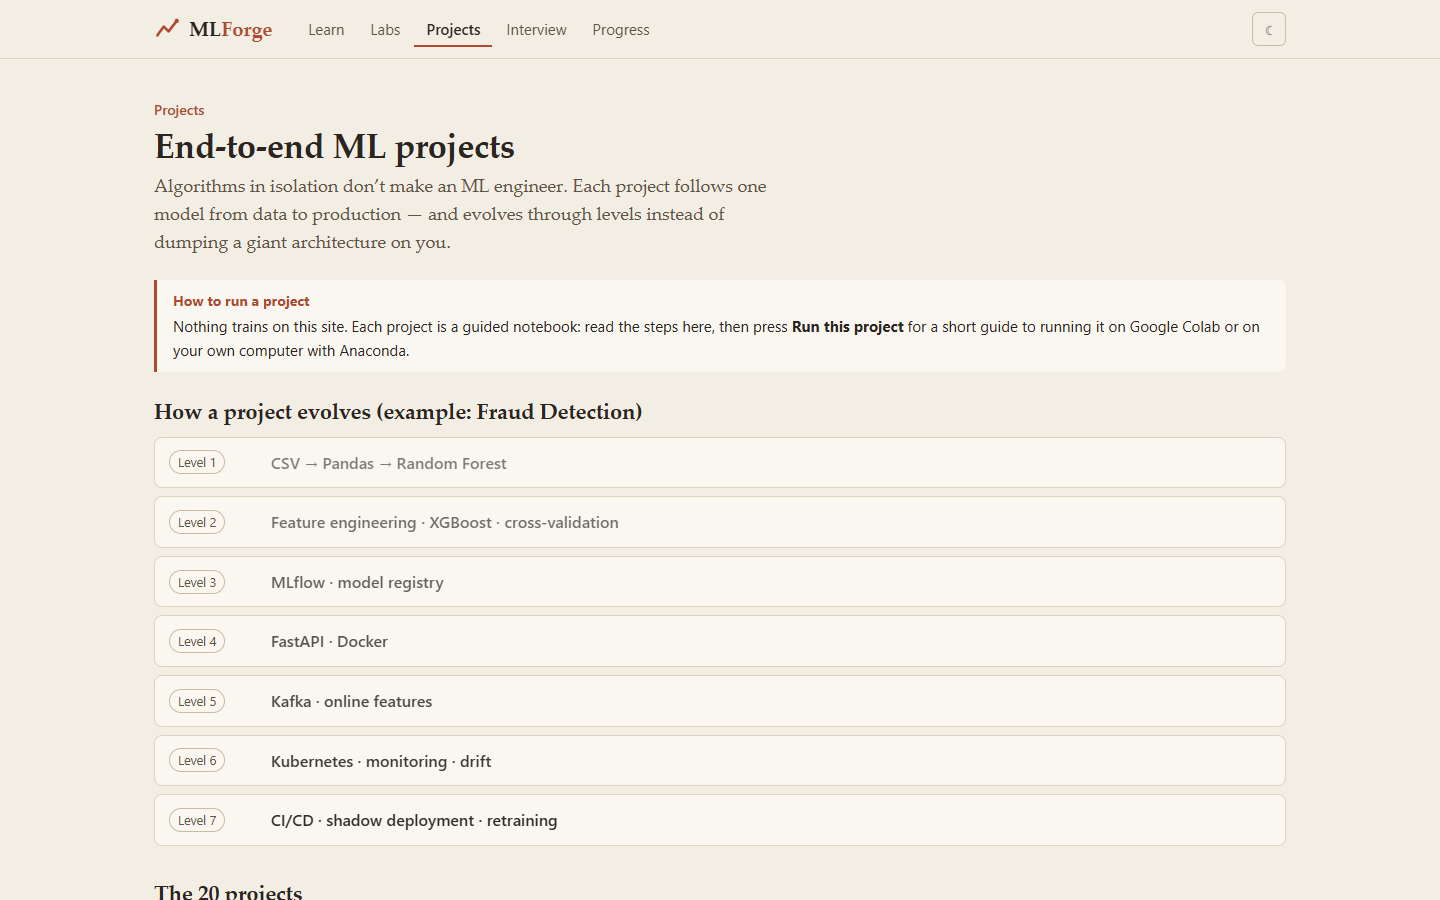
Task: Click the Level 2 pill badge
Action: coord(197,522)
